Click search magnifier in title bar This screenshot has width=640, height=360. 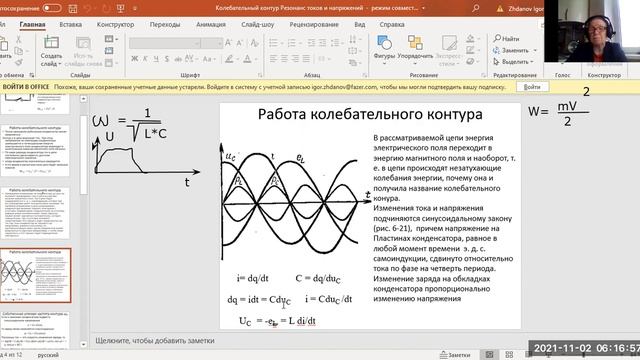tap(476, 8)
